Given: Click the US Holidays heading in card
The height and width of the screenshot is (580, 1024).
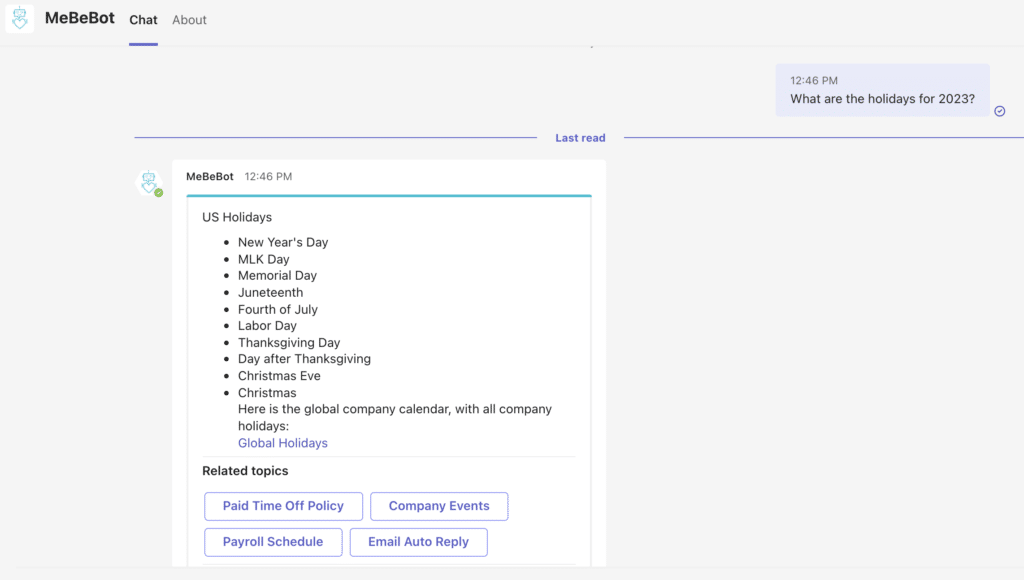Looking at the screenshot, I should pyautogui.click(x=237, y=217).
